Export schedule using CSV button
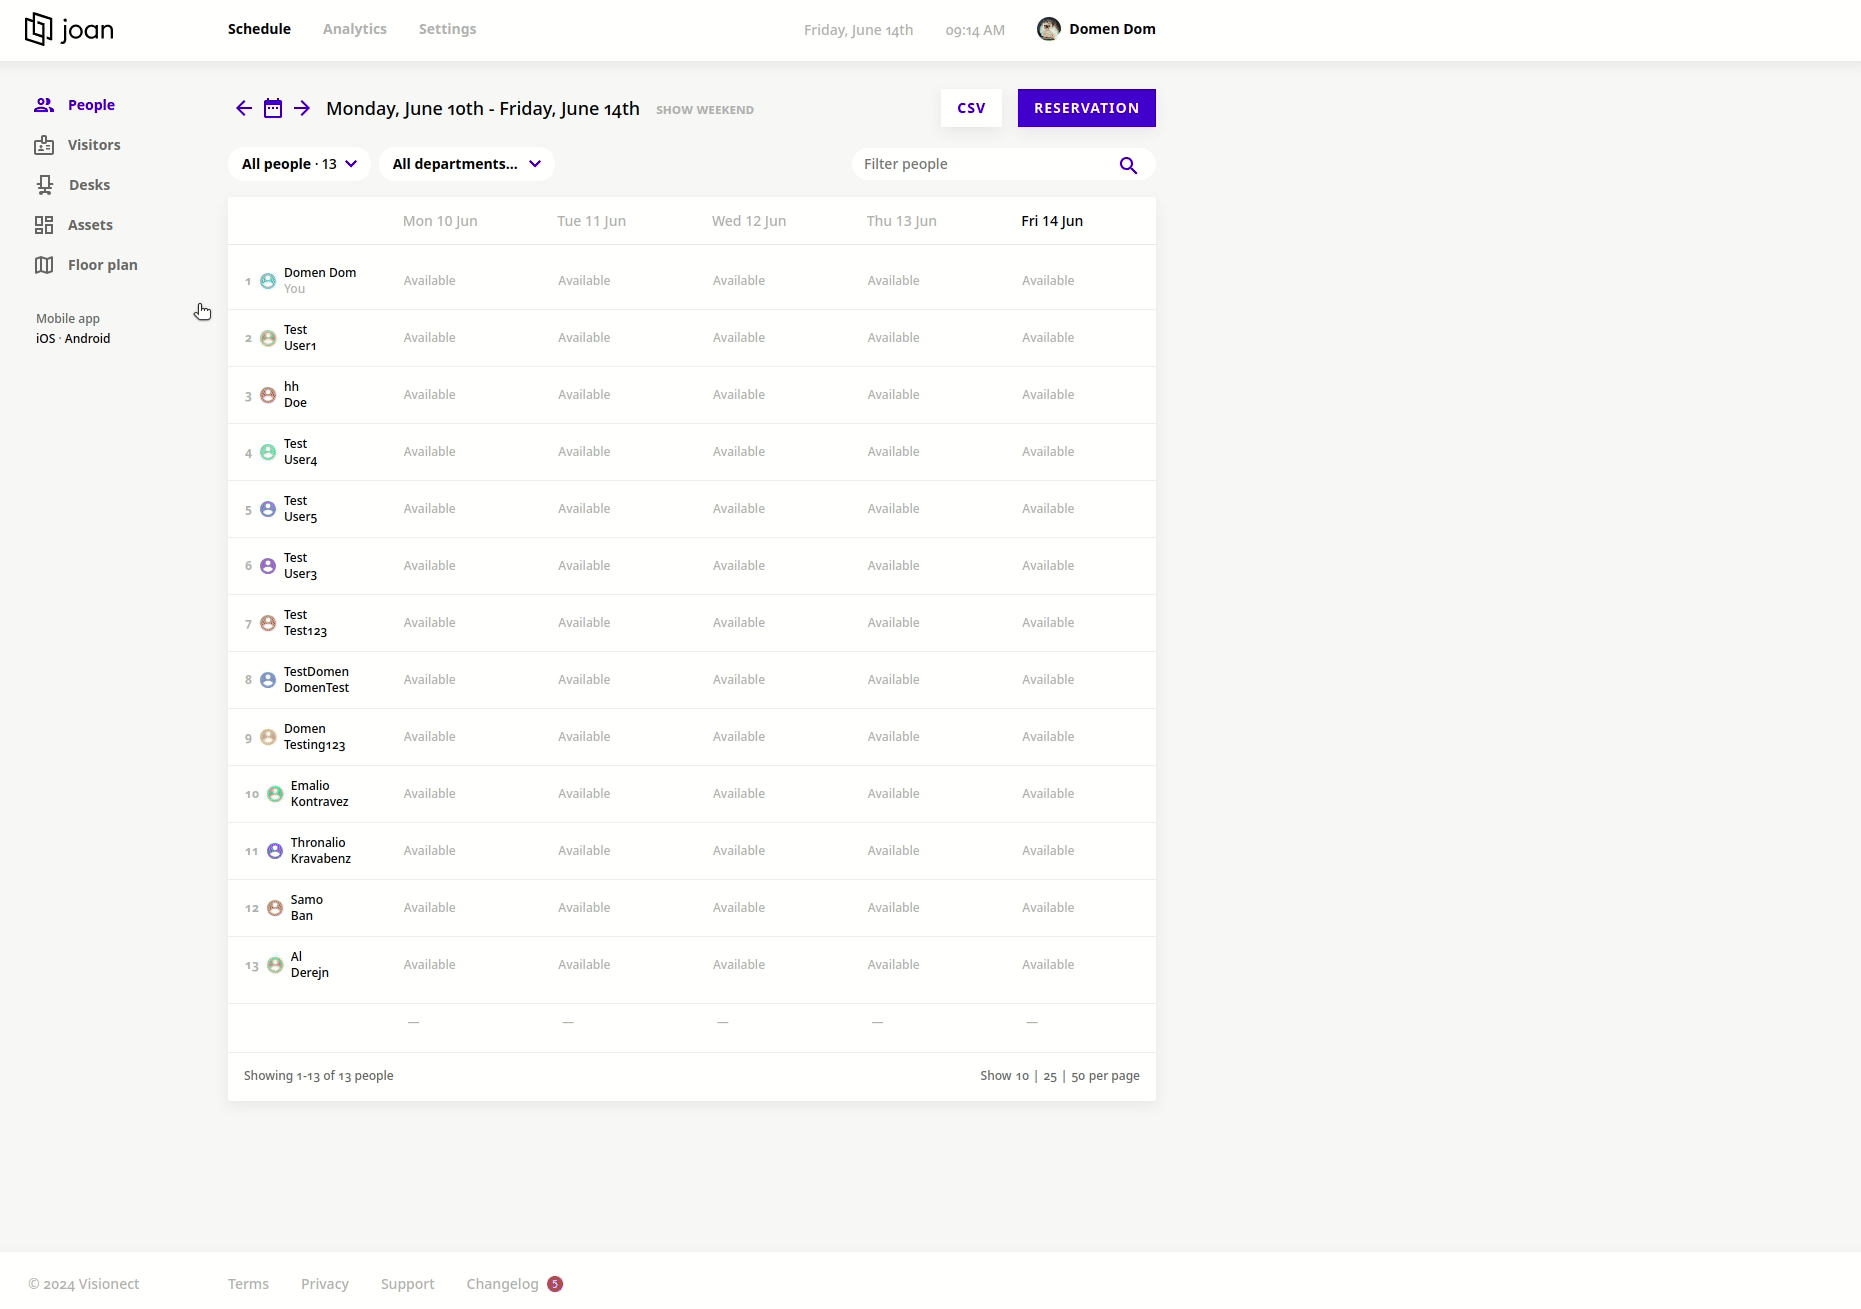Image resolution: width=1861 pixels, height=1309 pixels. click(971, 108)
